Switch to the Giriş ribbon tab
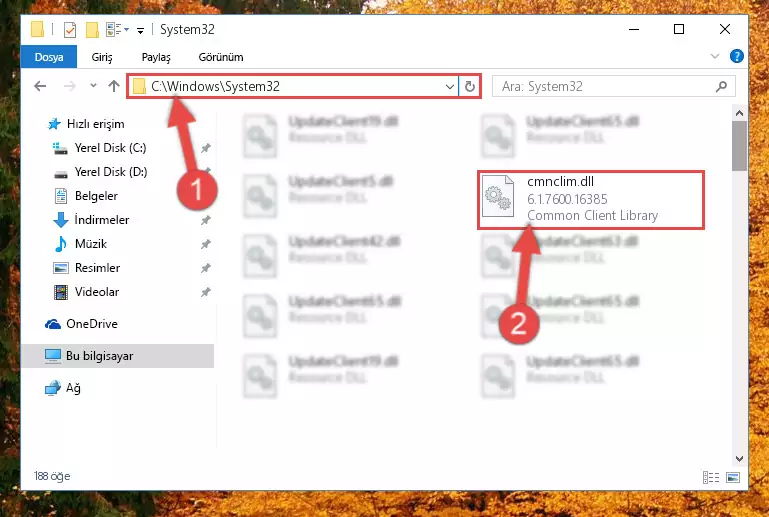 (102, 57)
